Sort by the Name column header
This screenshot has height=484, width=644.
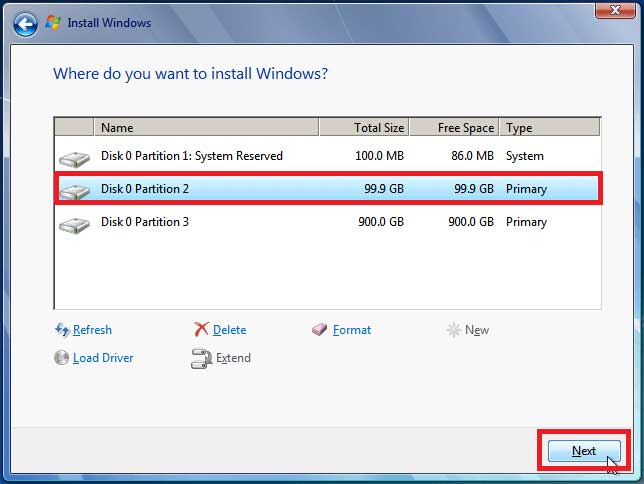tap(207, 127)
